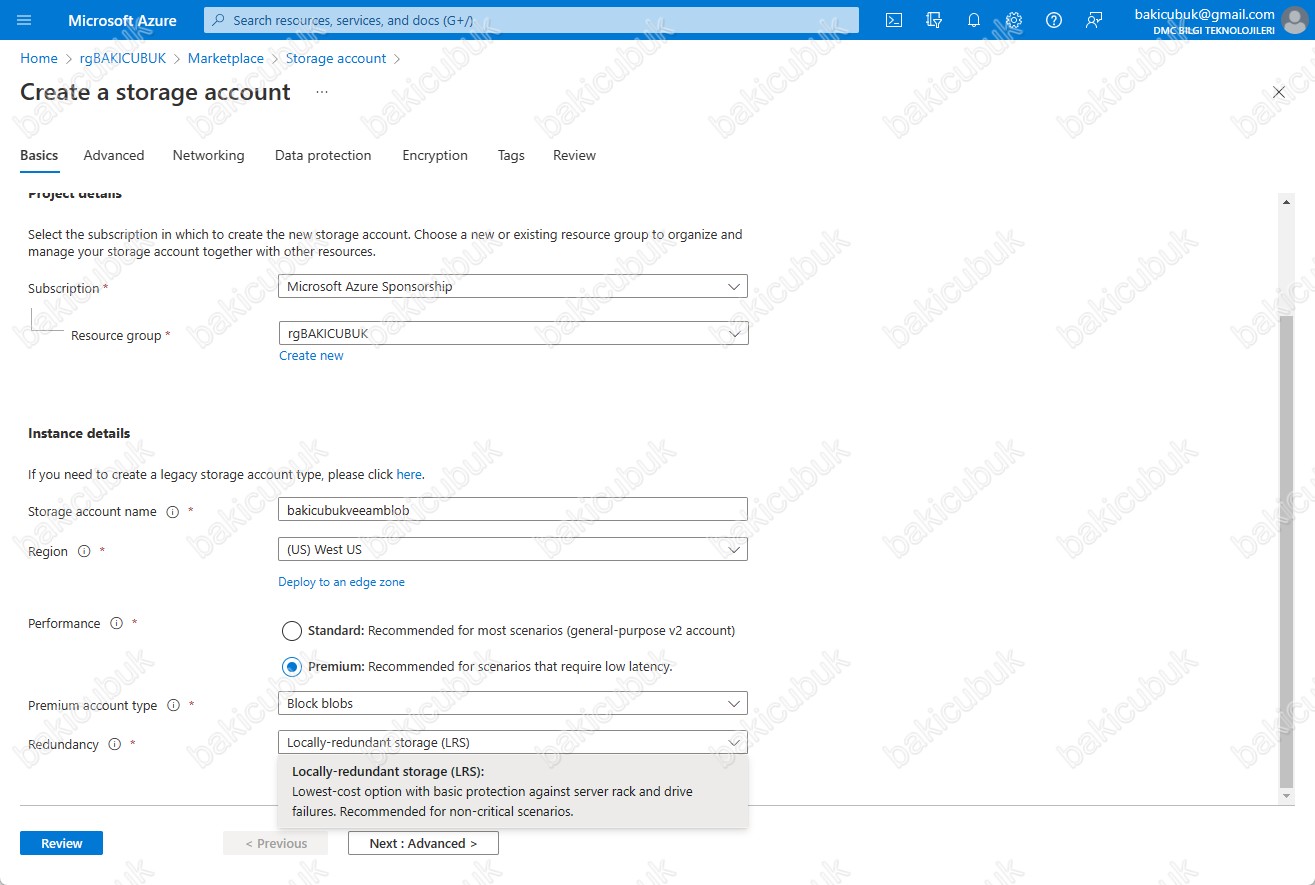Switch to the Tags tab
Viewport: 1315px width, 885px height.
click(x=511, y=156)
